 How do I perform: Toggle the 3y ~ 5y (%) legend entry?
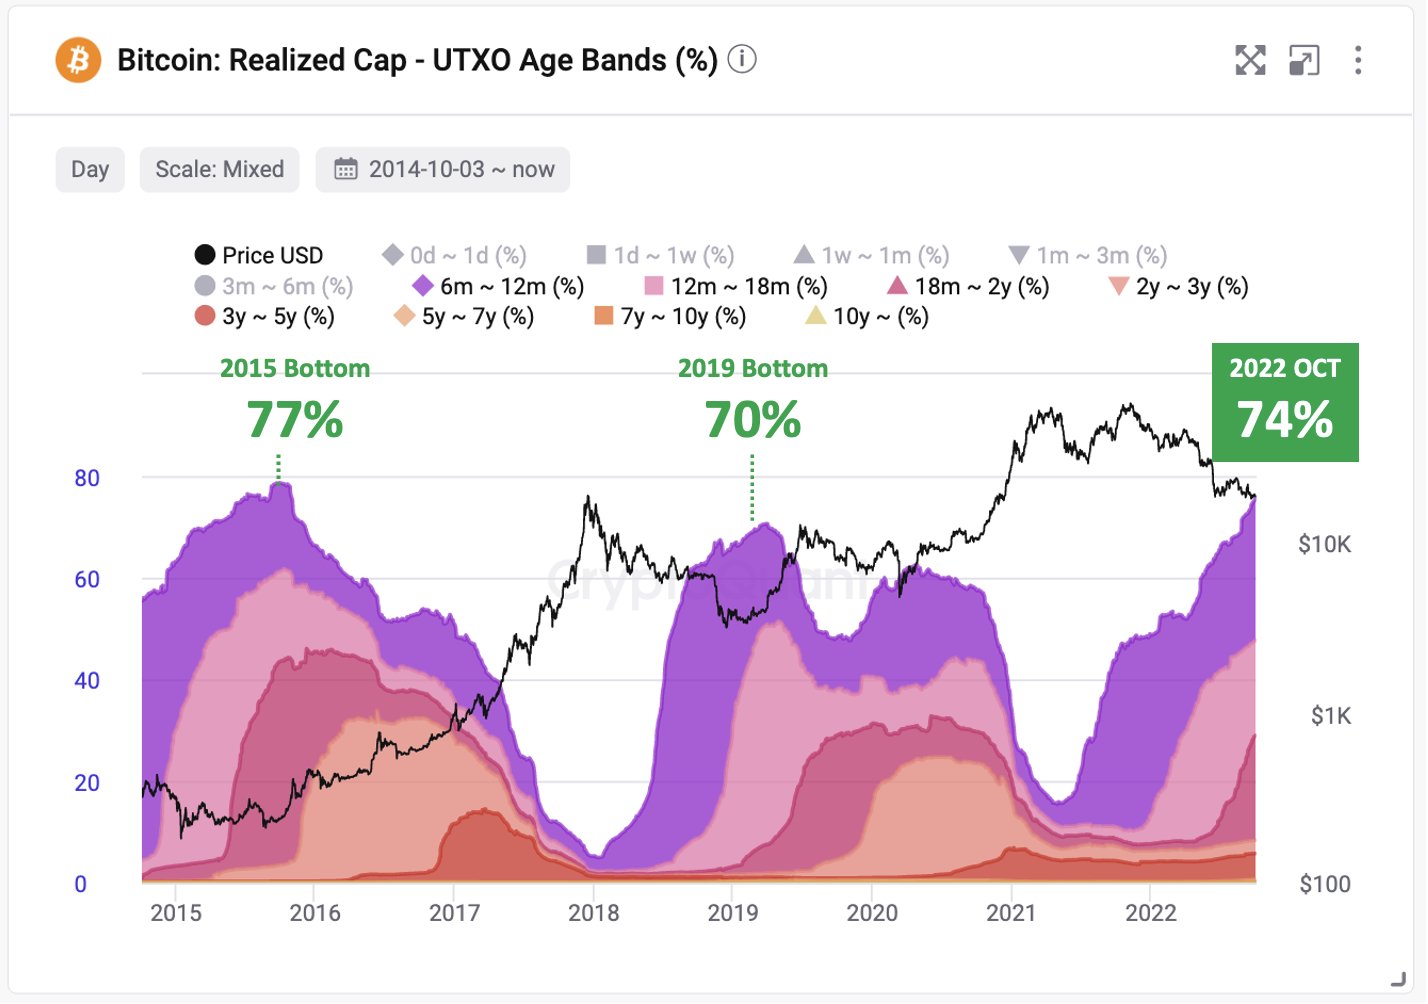[x=264, y=316]
